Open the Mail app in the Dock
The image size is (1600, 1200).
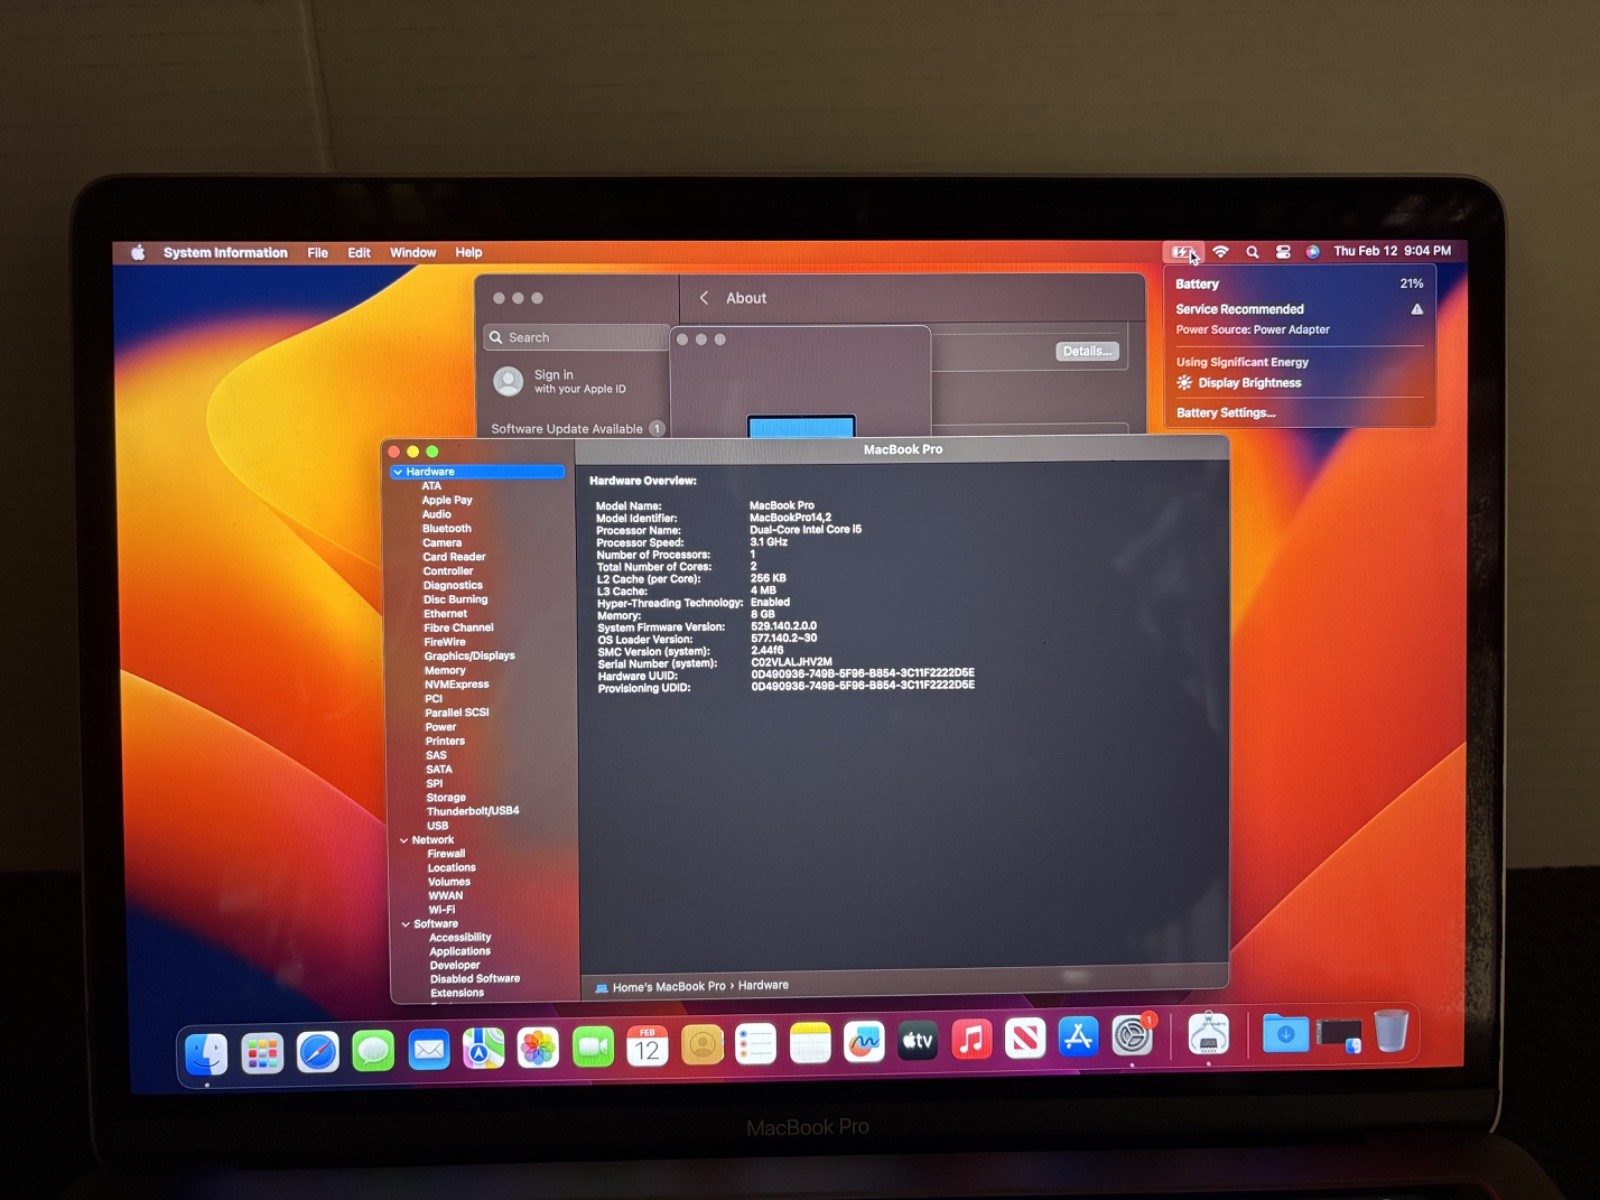(x=429, y=1050)
